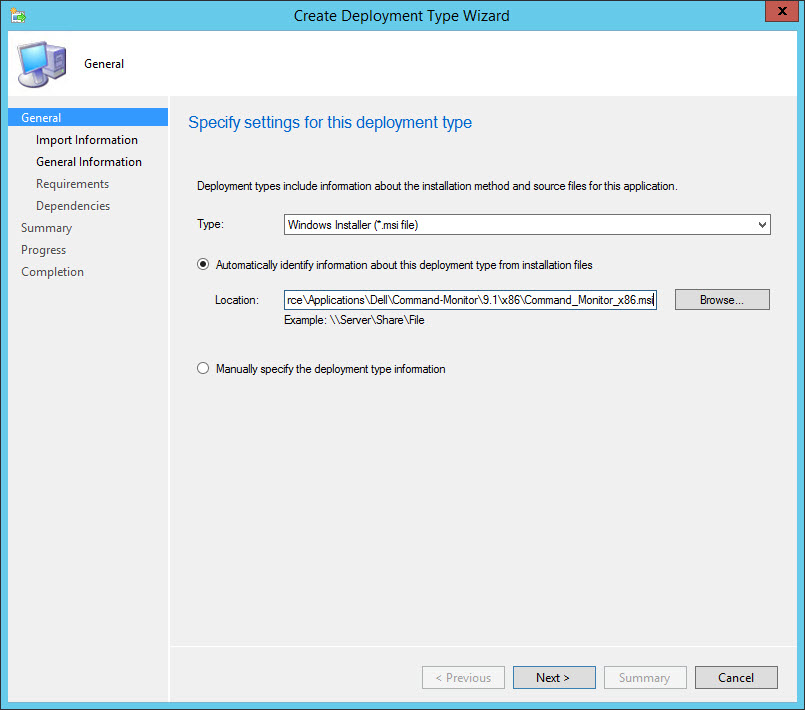805x710 pixels.
Task: Open the Type dropdown list
Action: tap(526, 225)
